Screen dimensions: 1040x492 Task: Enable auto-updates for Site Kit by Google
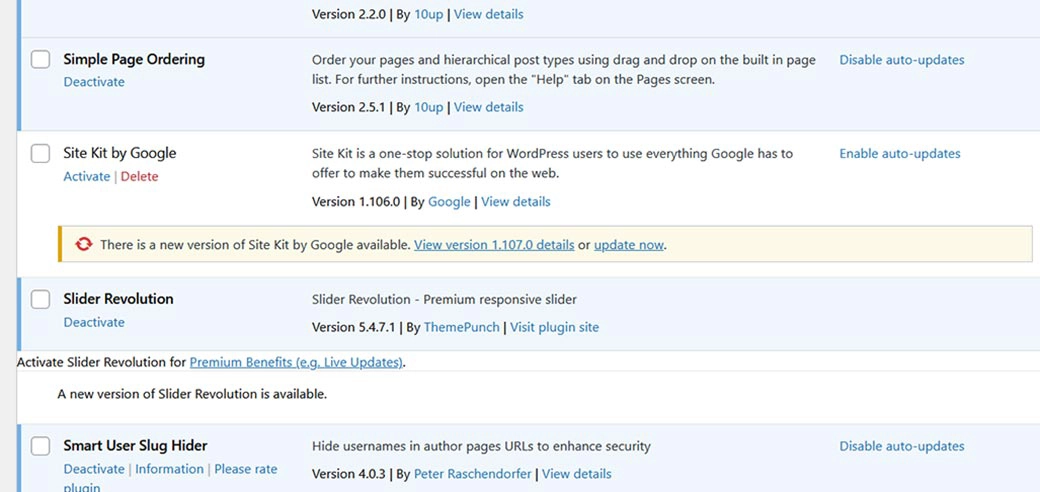pyautogui.click(x=900, y=154)
